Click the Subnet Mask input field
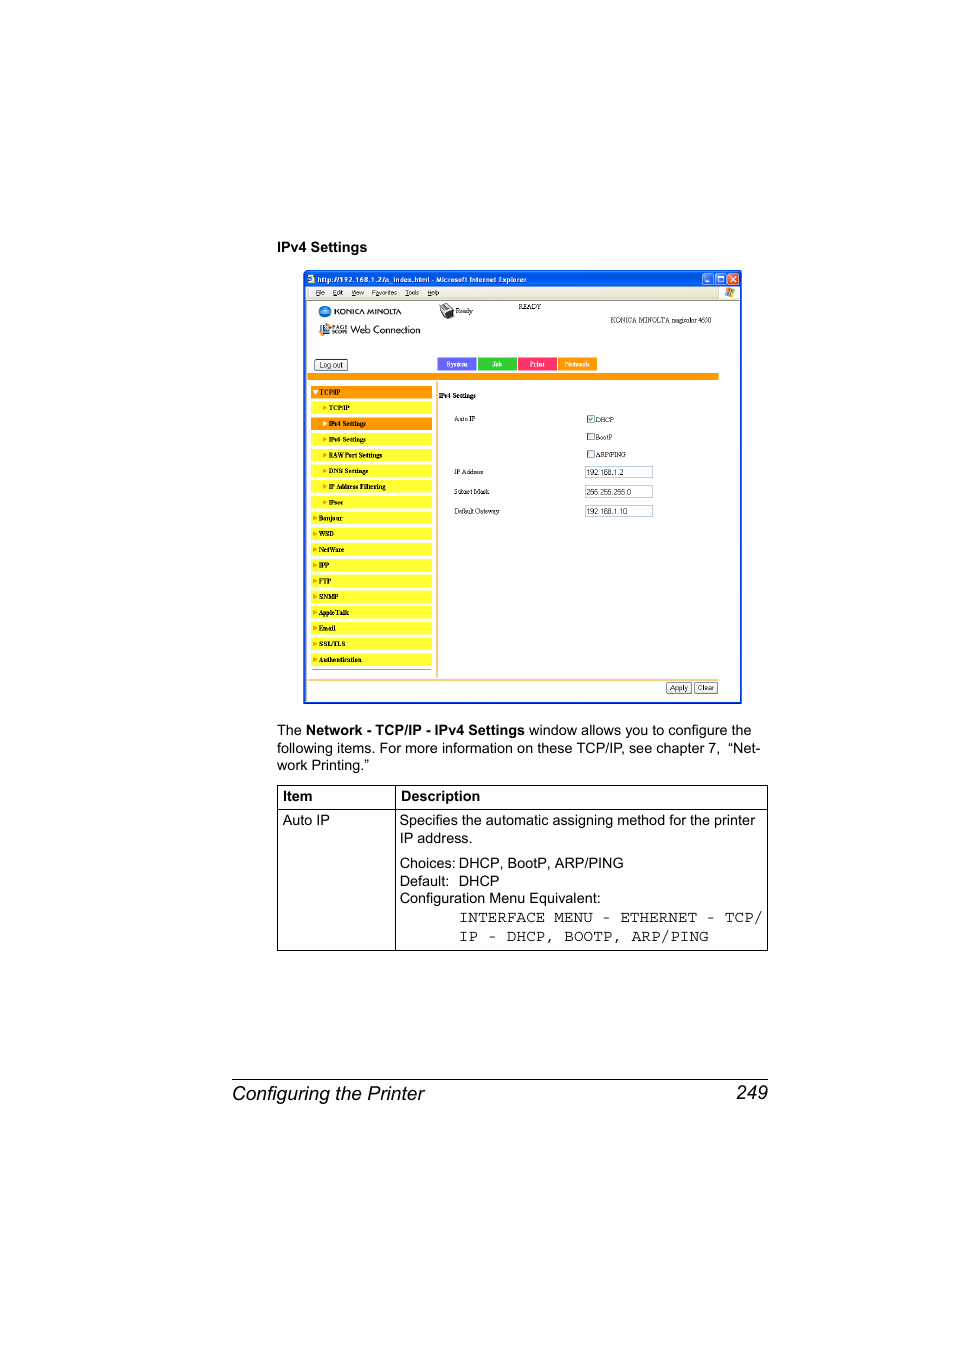The height and width of the screenshot is (1350, 954). coord(619,492)
